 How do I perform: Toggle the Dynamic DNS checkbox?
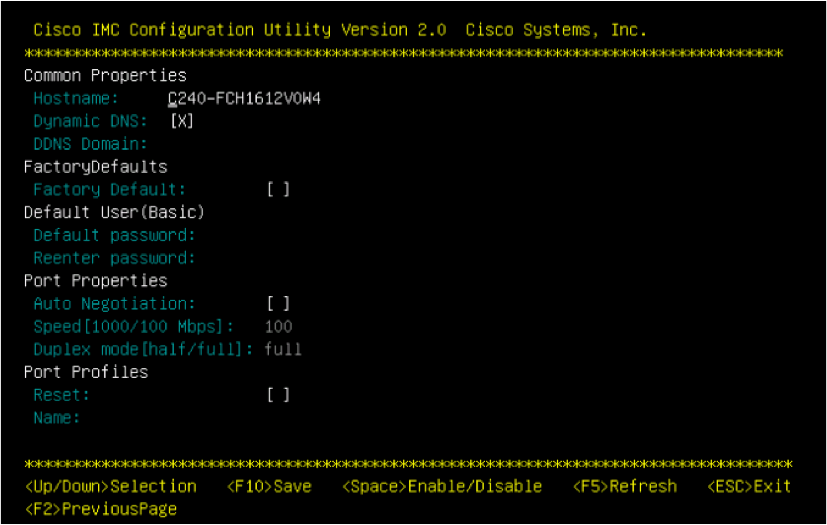[181, 121]
